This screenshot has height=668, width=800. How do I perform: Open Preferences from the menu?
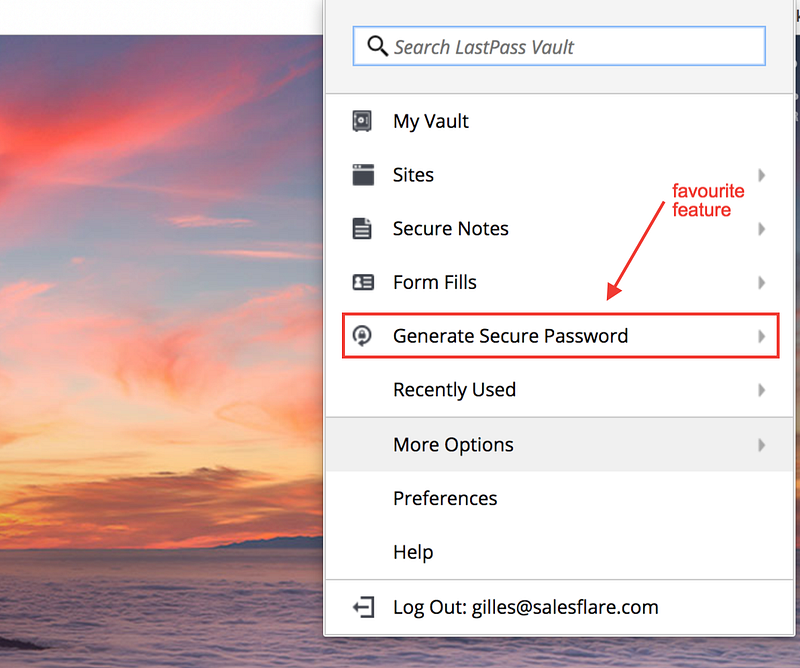(x=560, y=498)
